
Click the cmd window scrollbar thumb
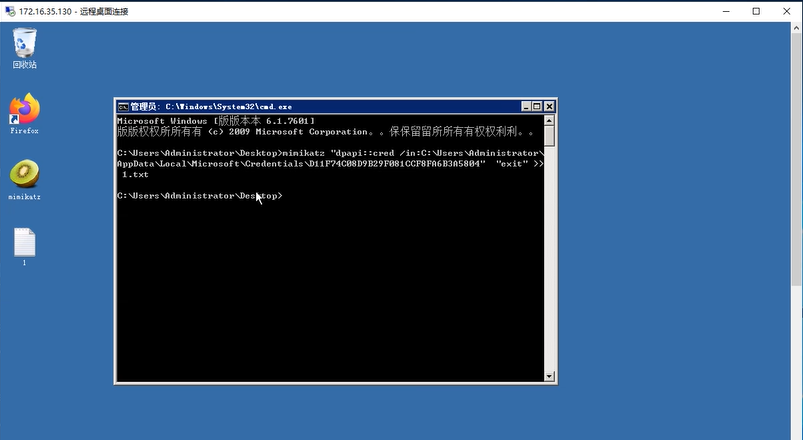tap(549, 136)
